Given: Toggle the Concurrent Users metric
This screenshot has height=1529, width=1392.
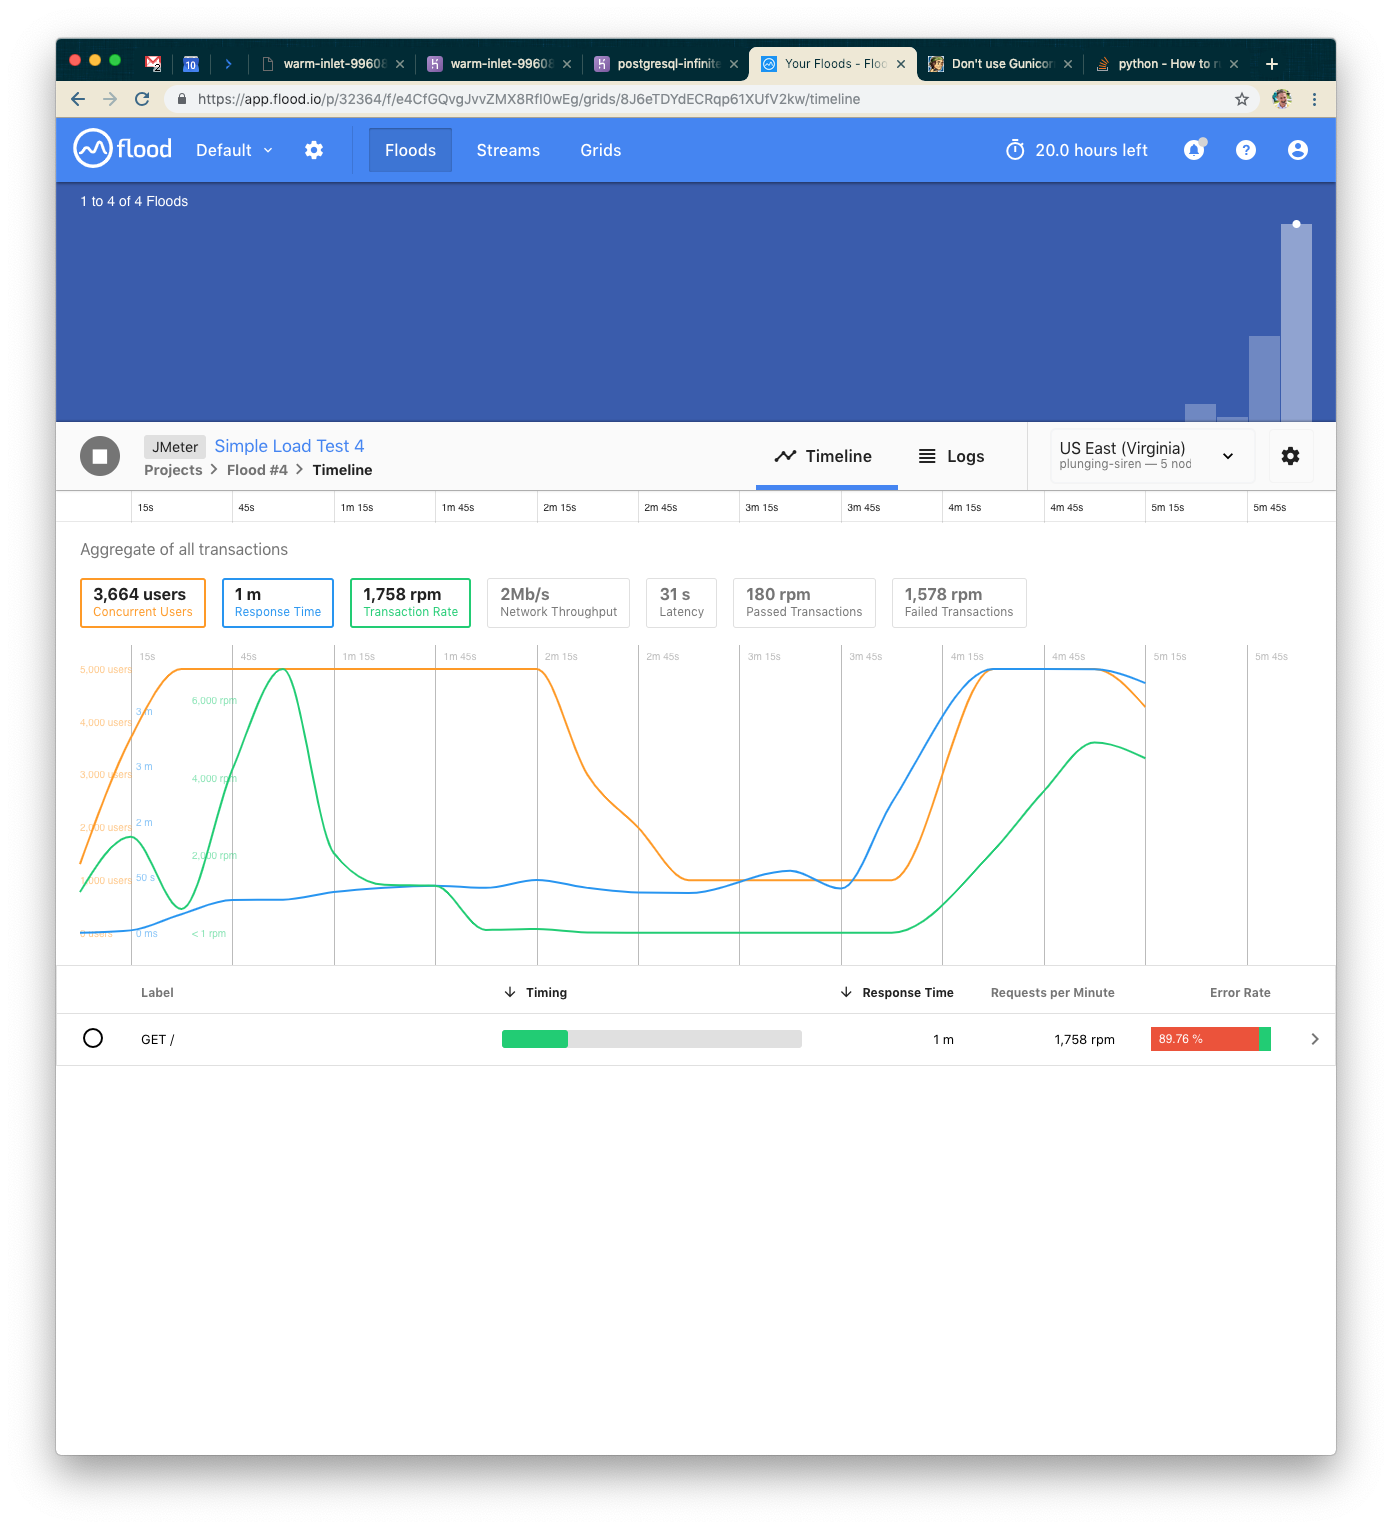Looking at the screenshot, I should tap(143, 603).
